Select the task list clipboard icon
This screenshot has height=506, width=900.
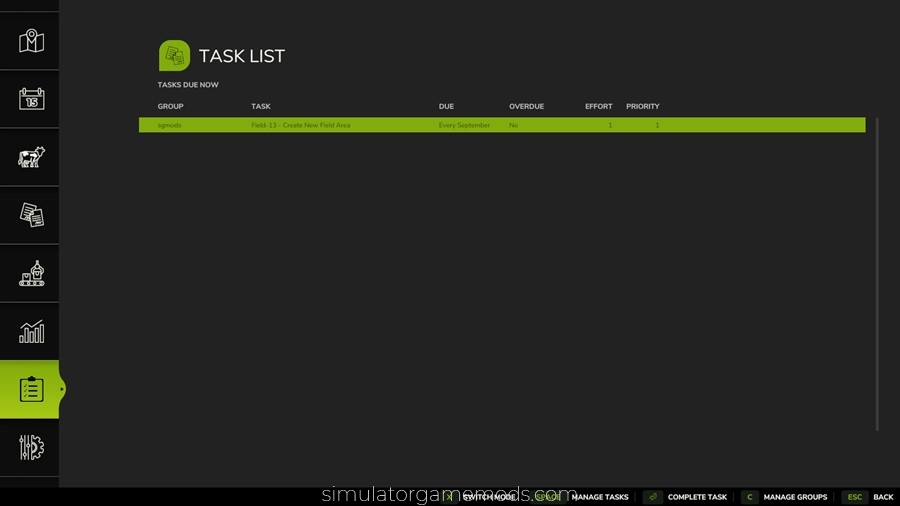click(x=31, y=389)
